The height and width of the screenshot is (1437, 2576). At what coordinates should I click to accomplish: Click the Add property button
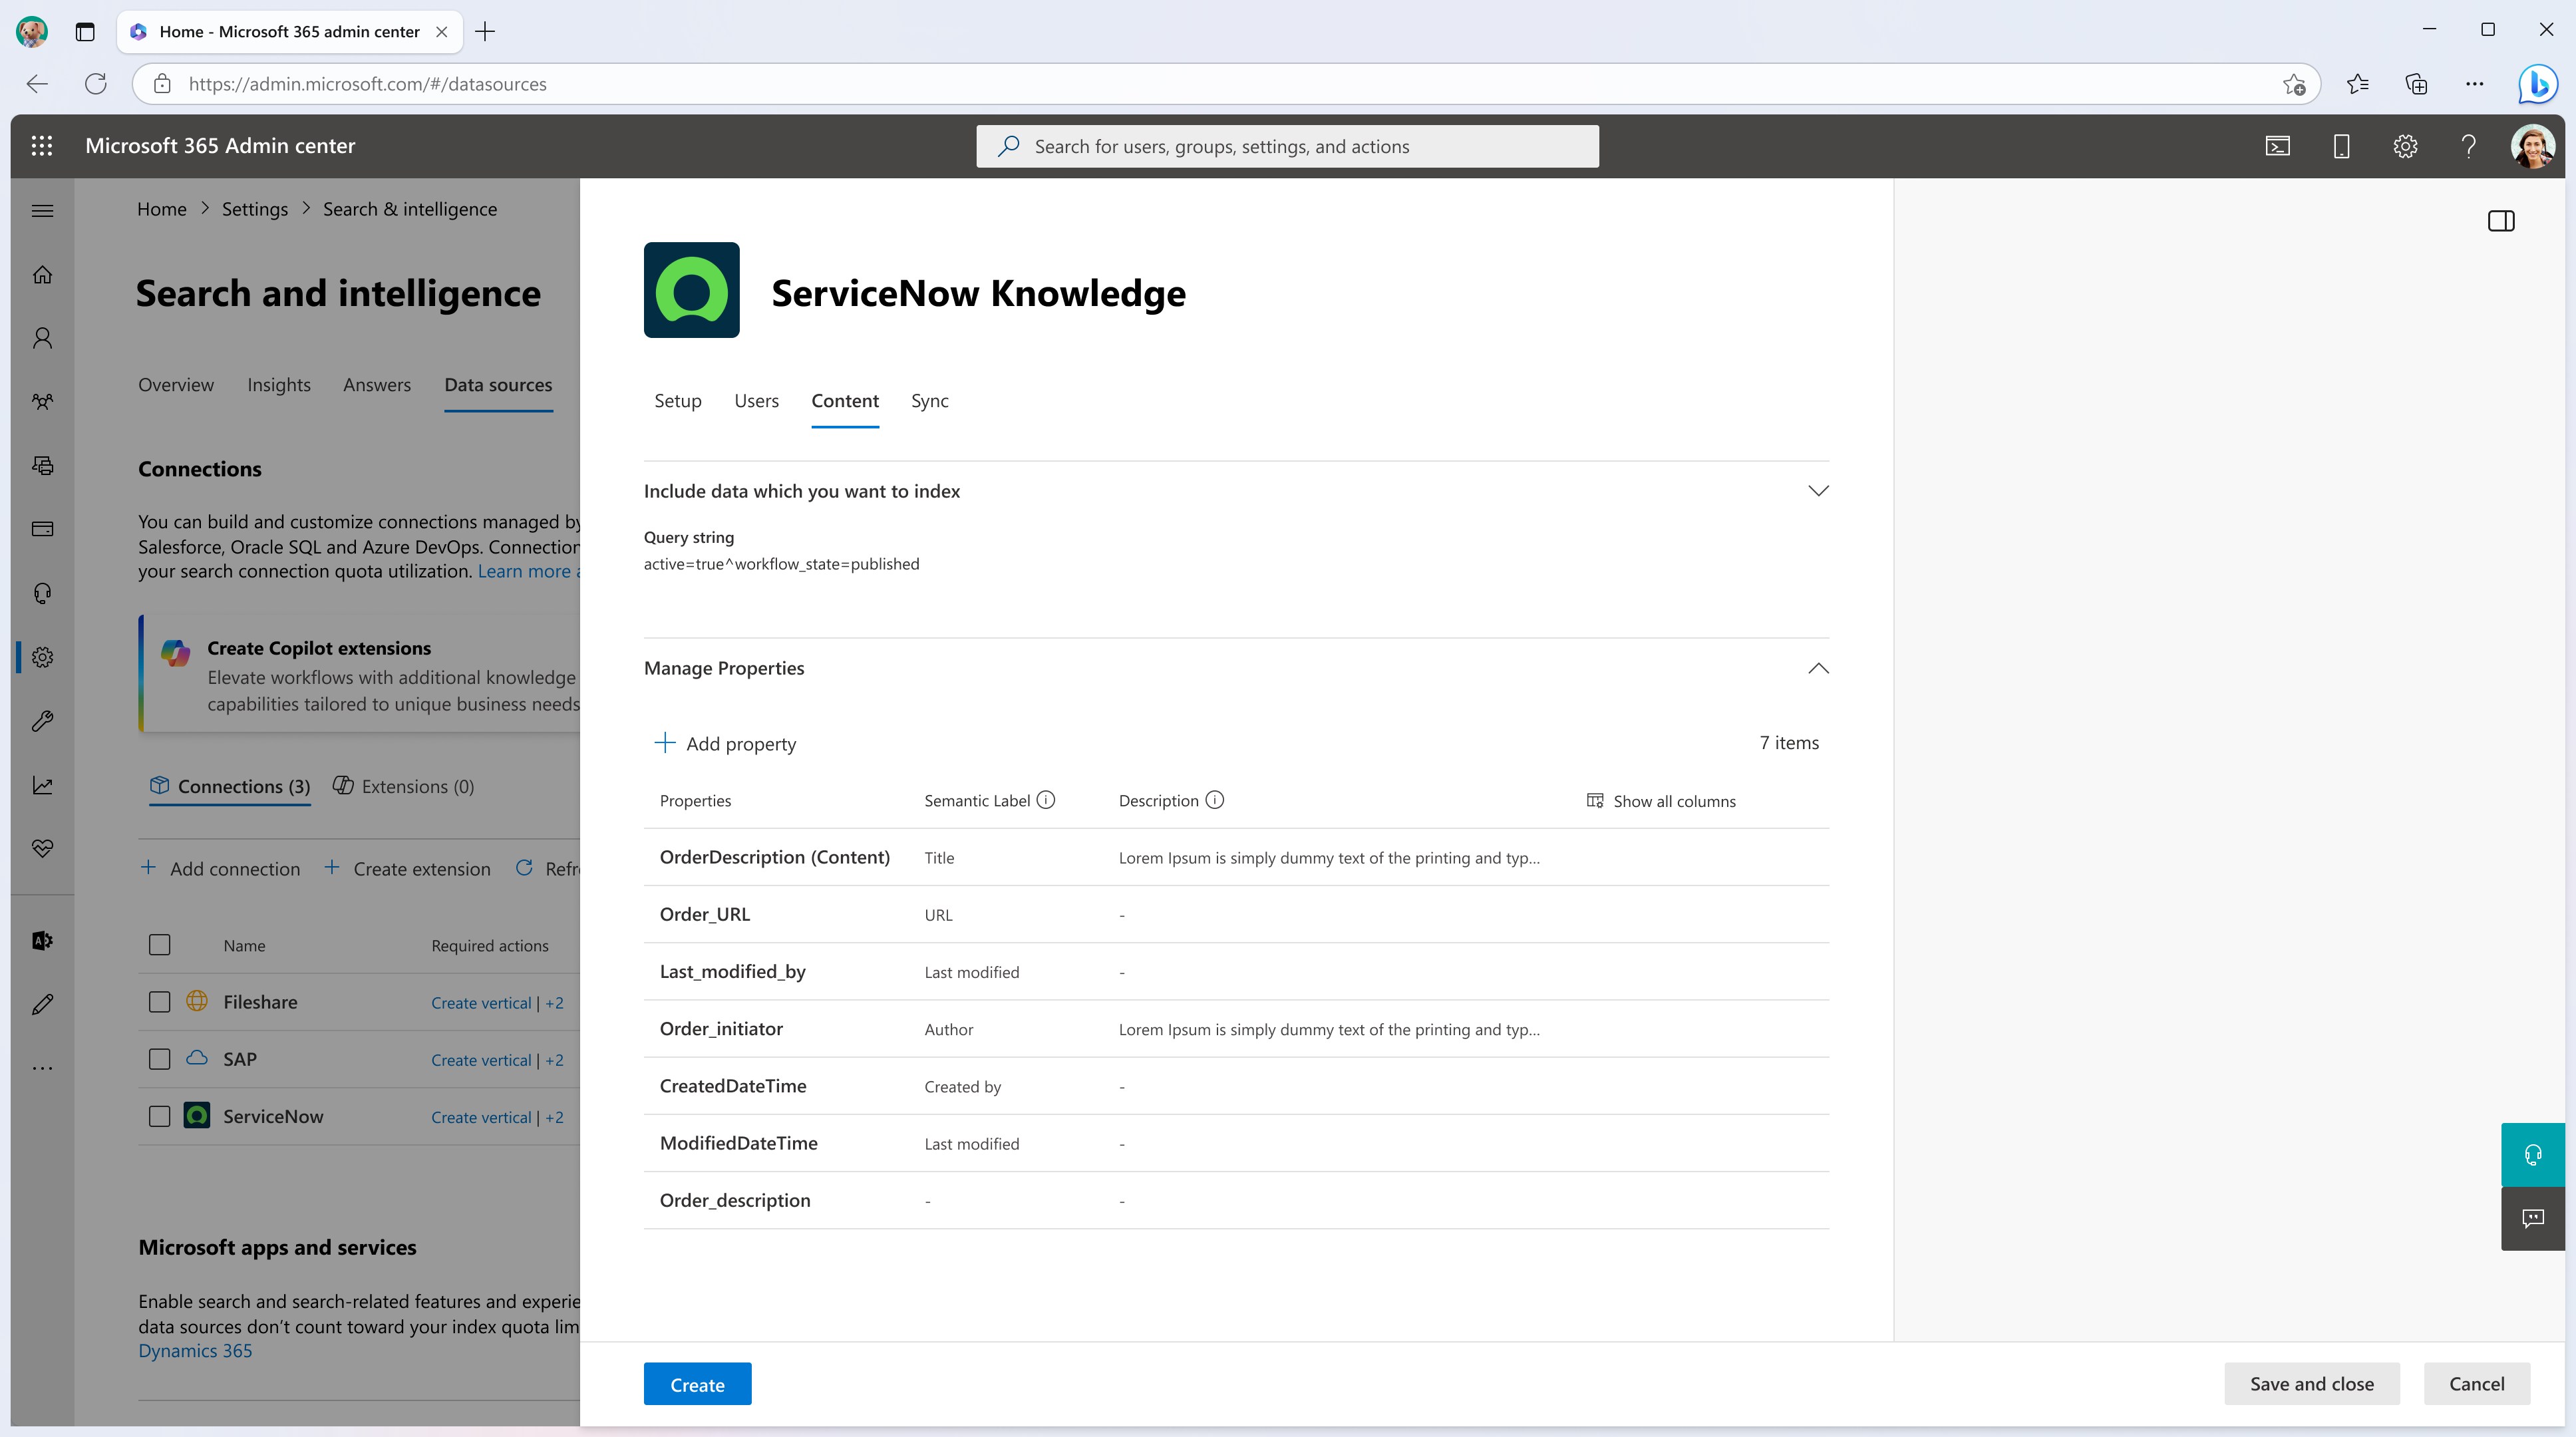[x=725, y=743]
